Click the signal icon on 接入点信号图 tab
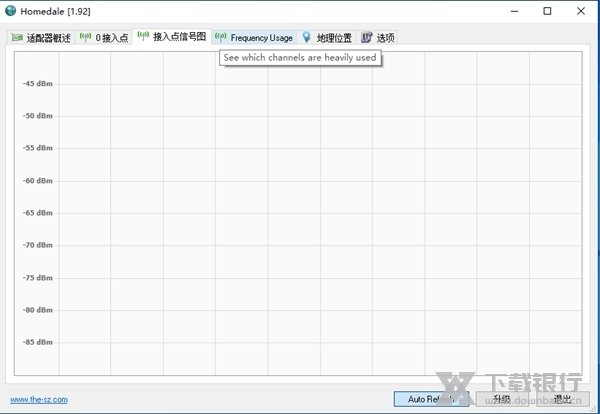 (143, 36)
